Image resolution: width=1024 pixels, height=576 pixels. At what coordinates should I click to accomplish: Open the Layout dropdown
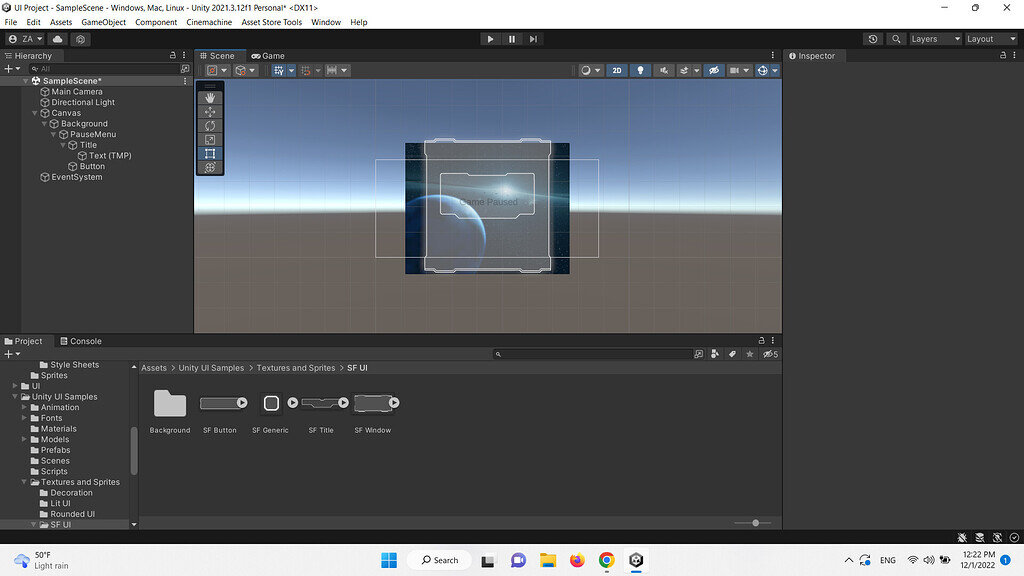[989, 38]
